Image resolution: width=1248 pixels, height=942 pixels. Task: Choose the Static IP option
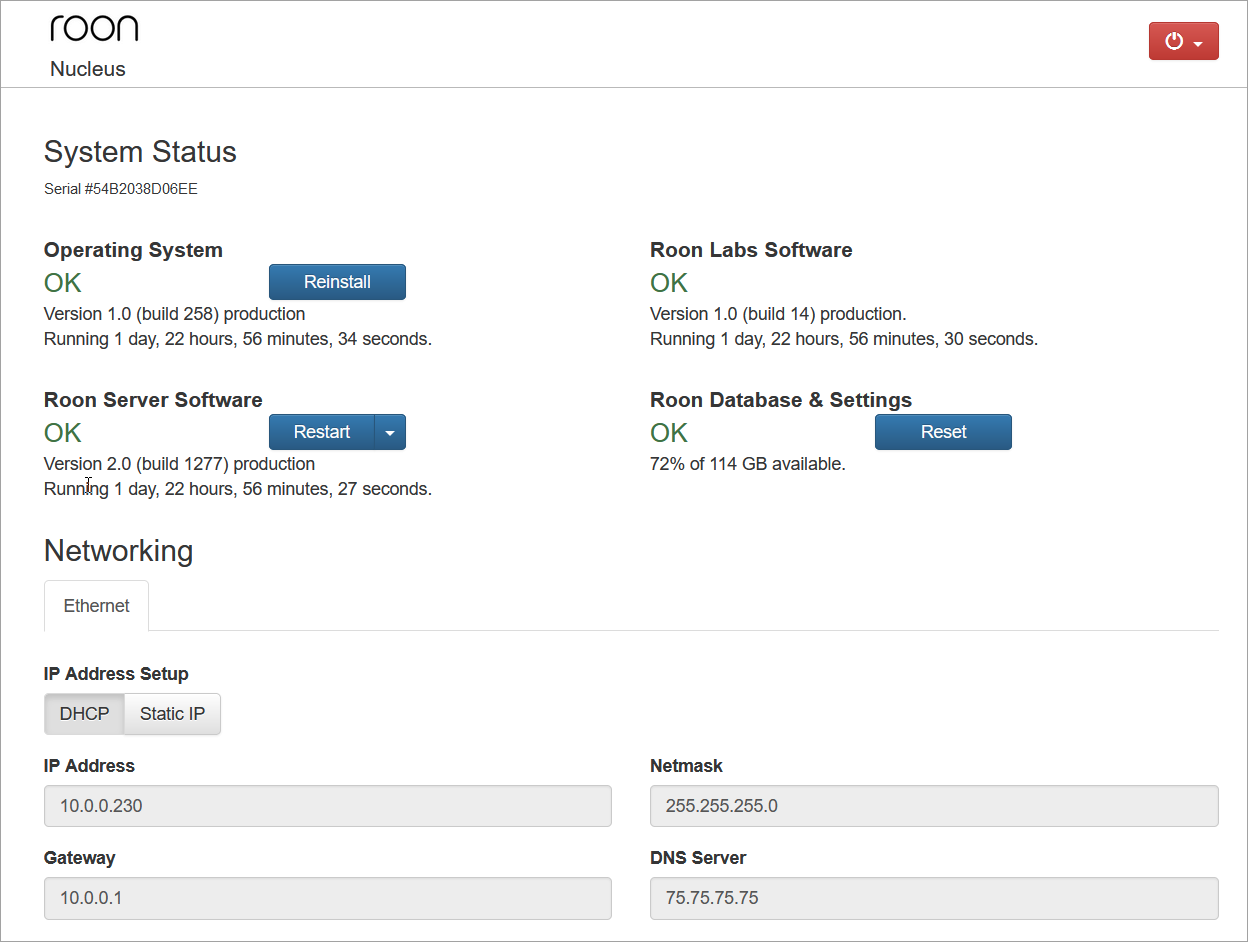(172, 714)
